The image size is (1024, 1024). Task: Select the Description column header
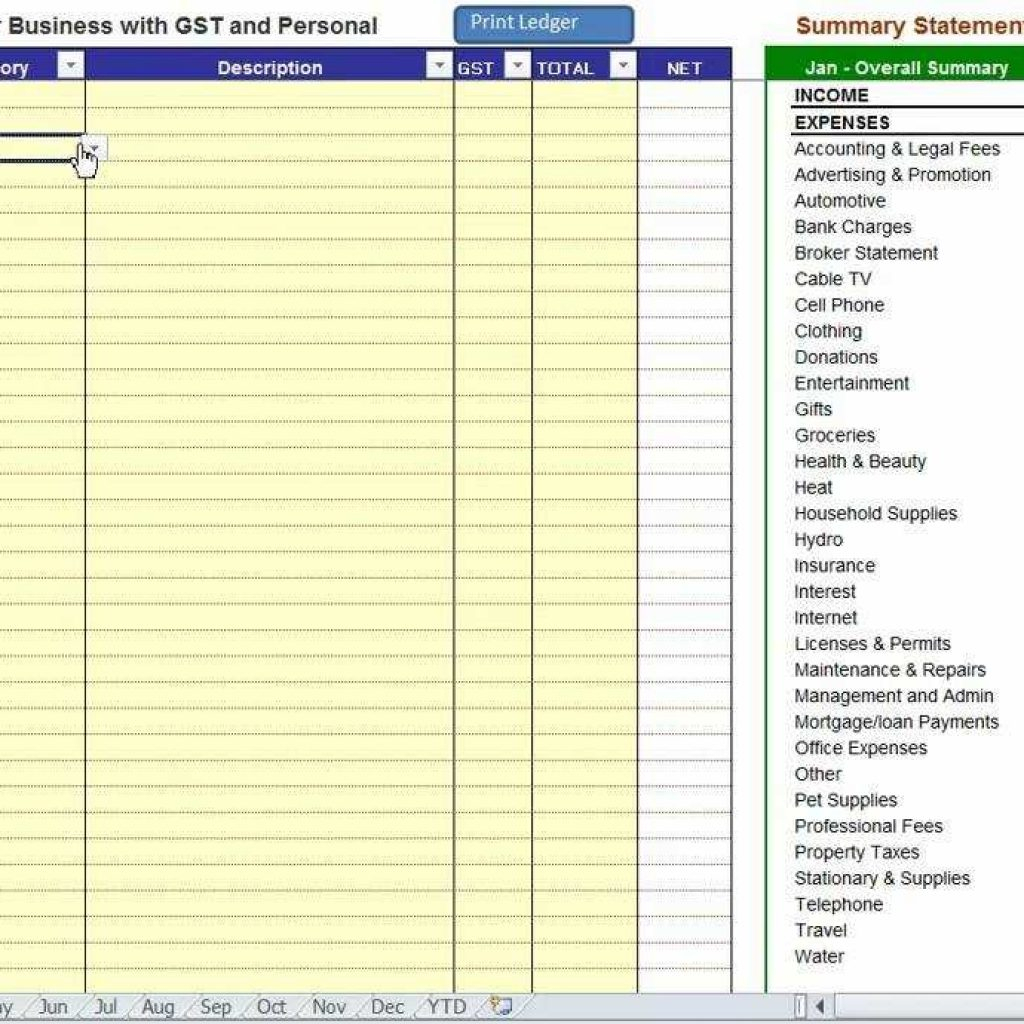tap(270, 67)
